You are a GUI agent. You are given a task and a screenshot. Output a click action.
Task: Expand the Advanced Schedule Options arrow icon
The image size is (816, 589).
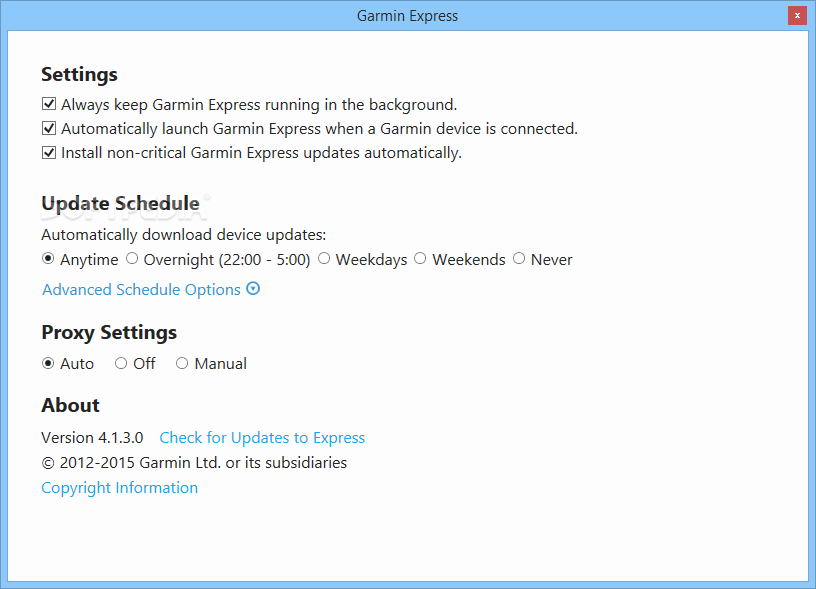253,289
